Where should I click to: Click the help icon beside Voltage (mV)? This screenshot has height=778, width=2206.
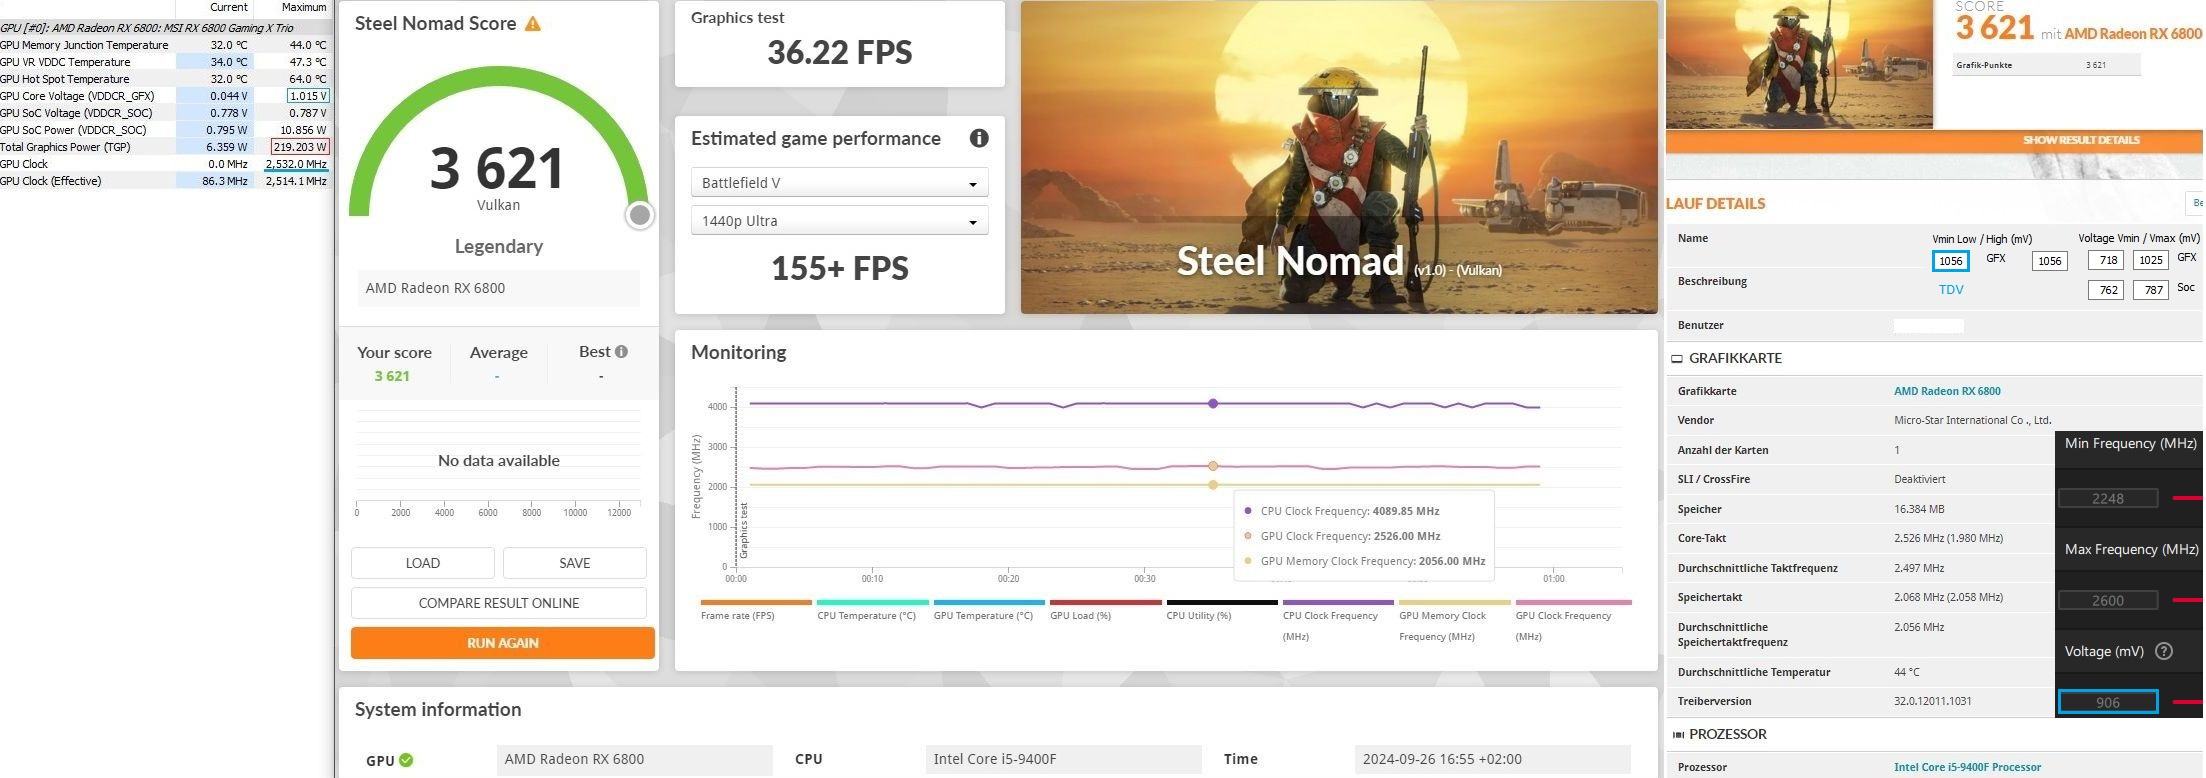[2164, 651]
